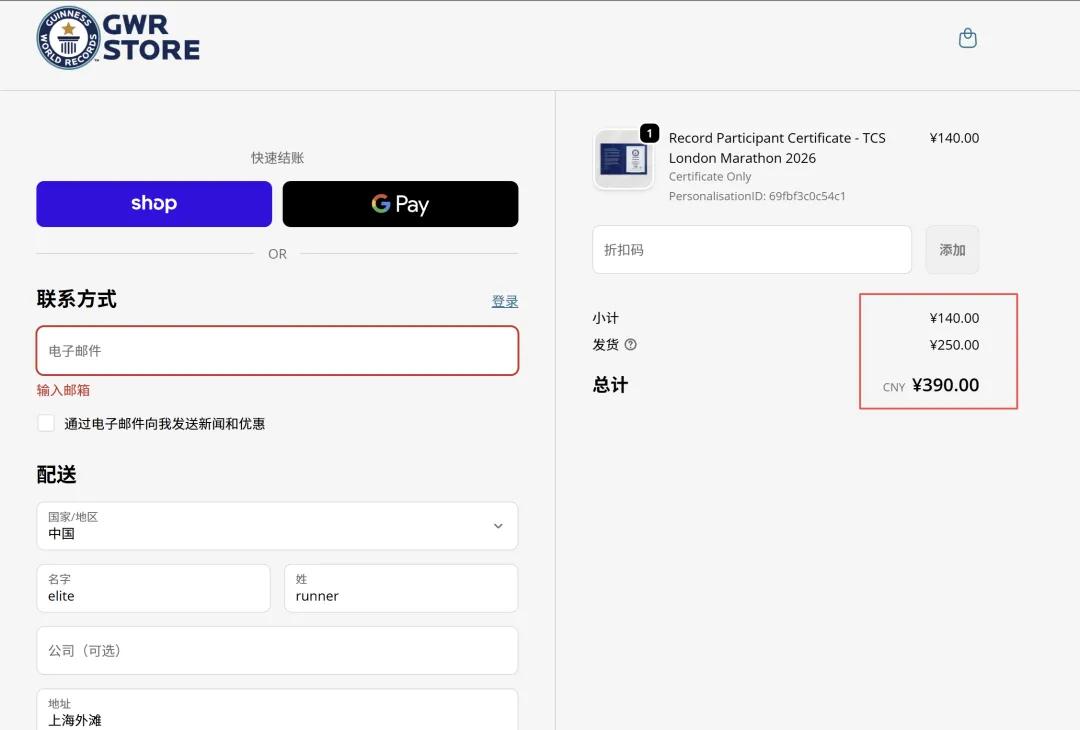Click the item quantity badge 1
This screenshot has height=730, width=1080.
tap(650, 133)
